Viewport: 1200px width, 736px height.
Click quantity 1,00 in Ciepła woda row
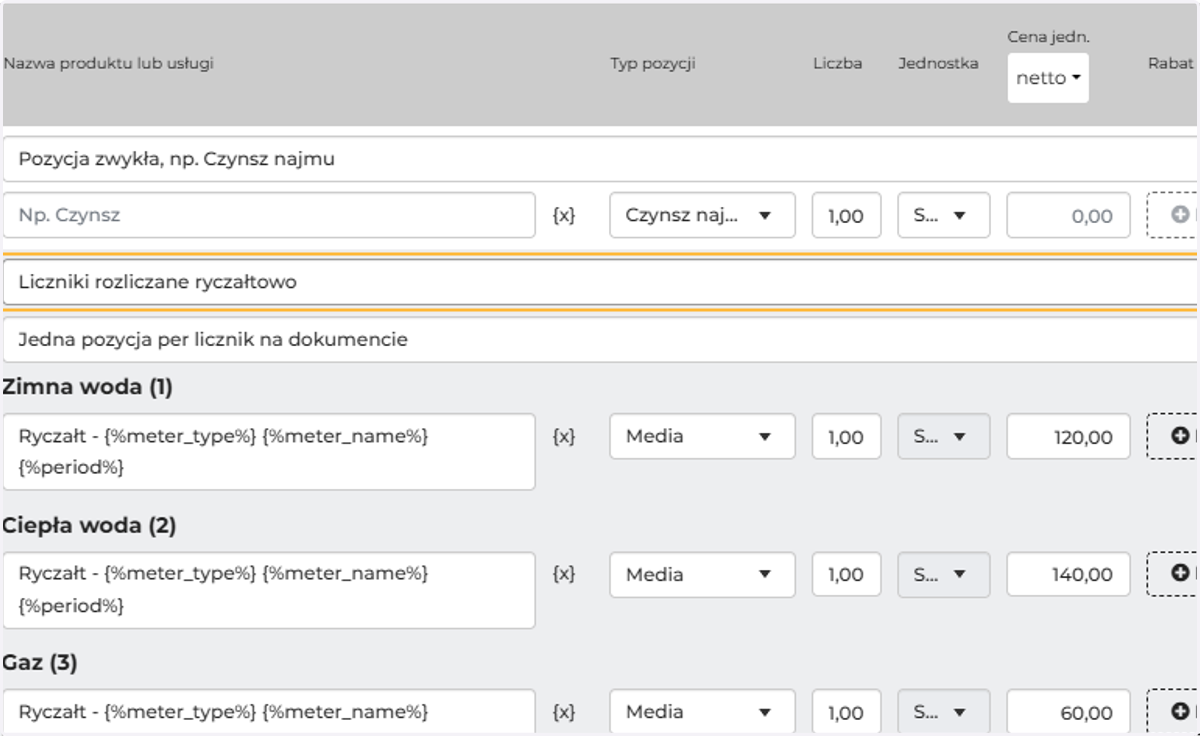(846, 574)
